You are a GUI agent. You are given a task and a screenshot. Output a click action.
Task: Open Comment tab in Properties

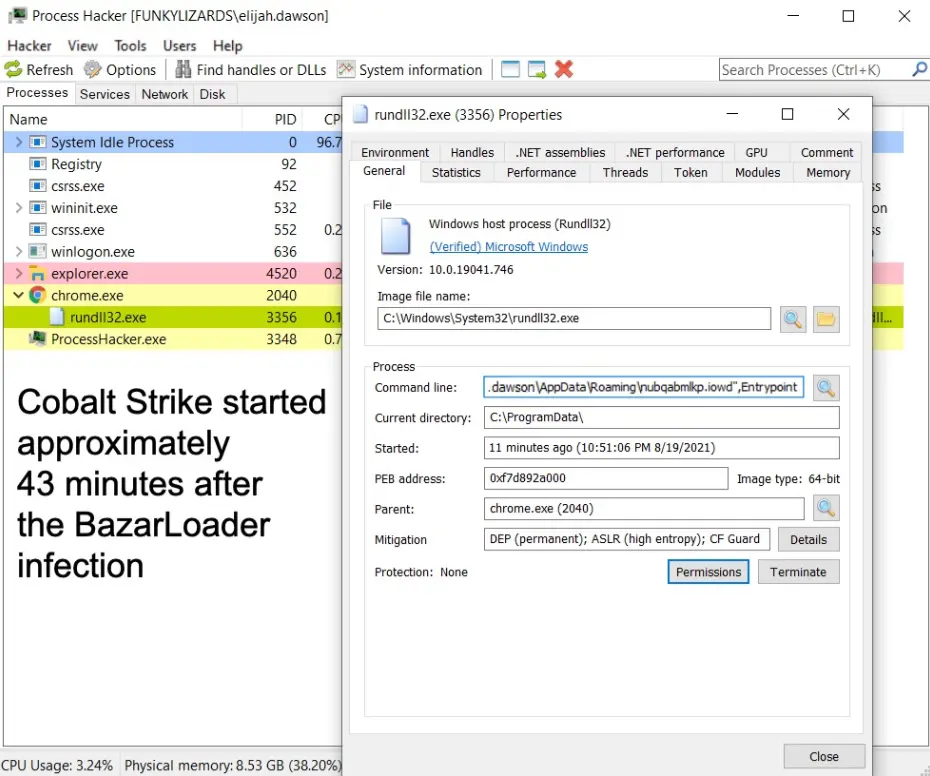[x=827, y=152]
